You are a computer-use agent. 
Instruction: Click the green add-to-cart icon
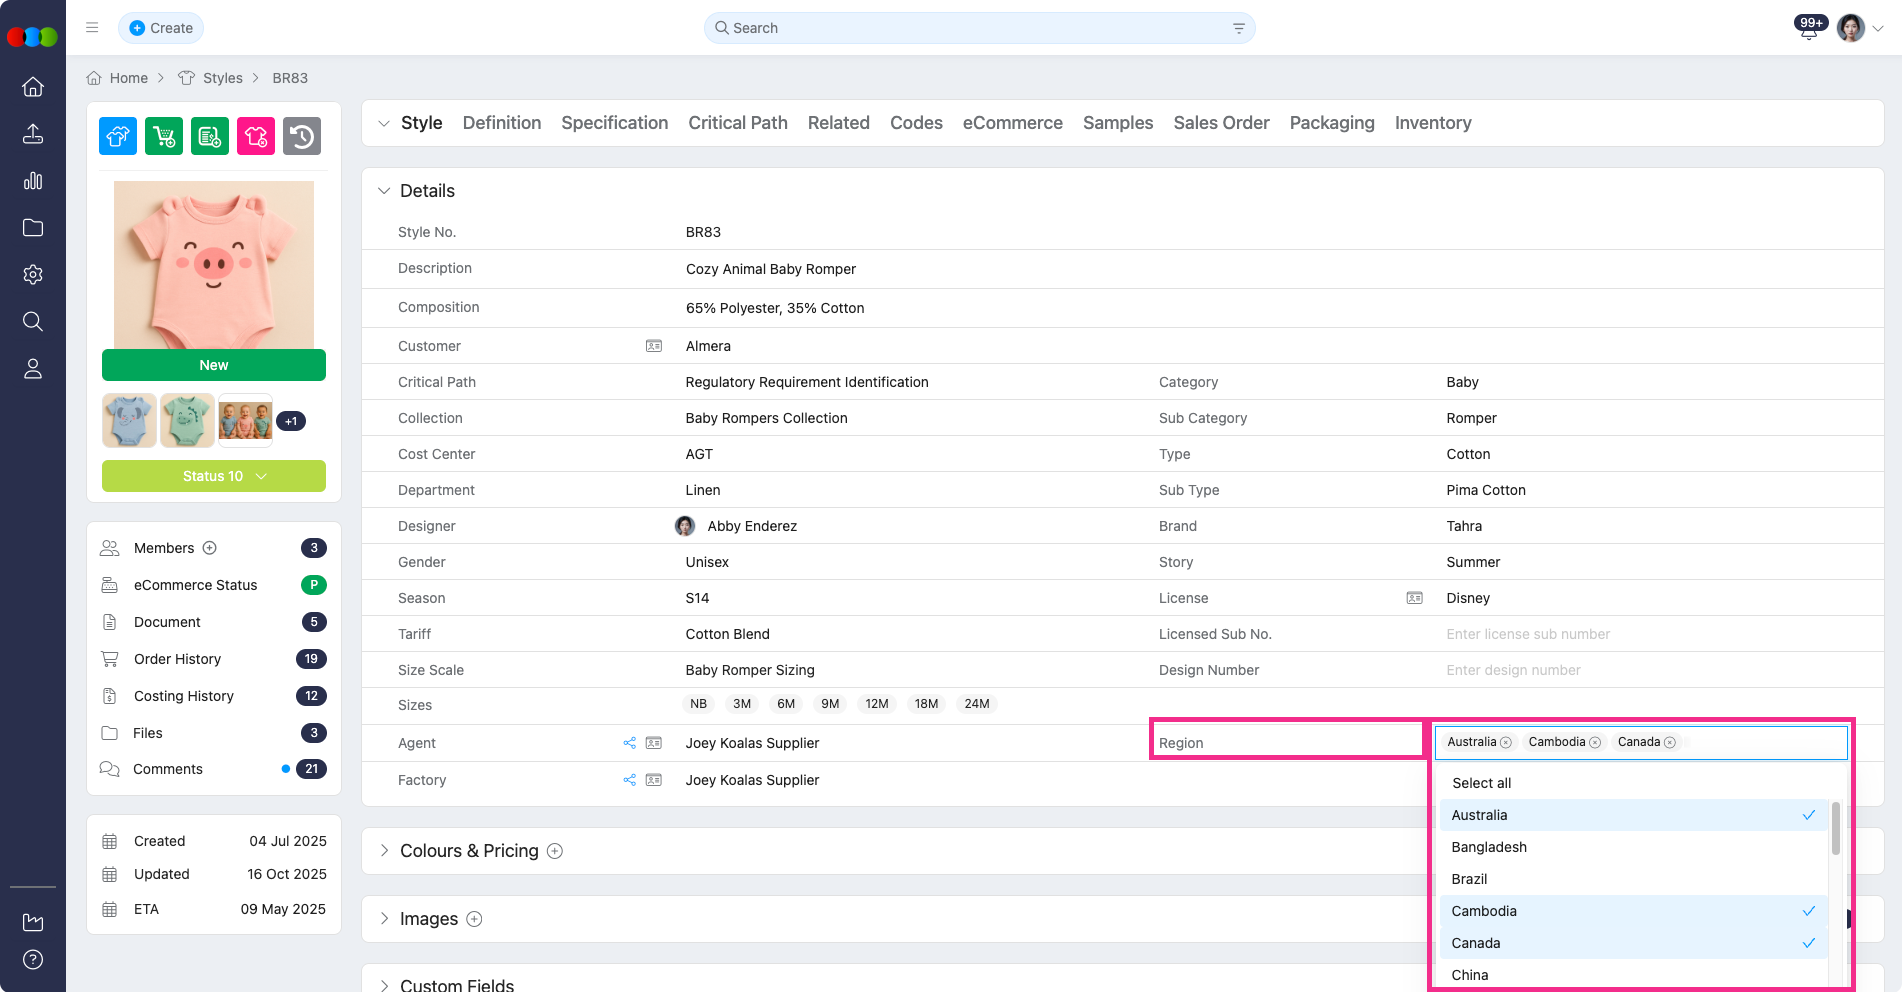click(164, 136)
